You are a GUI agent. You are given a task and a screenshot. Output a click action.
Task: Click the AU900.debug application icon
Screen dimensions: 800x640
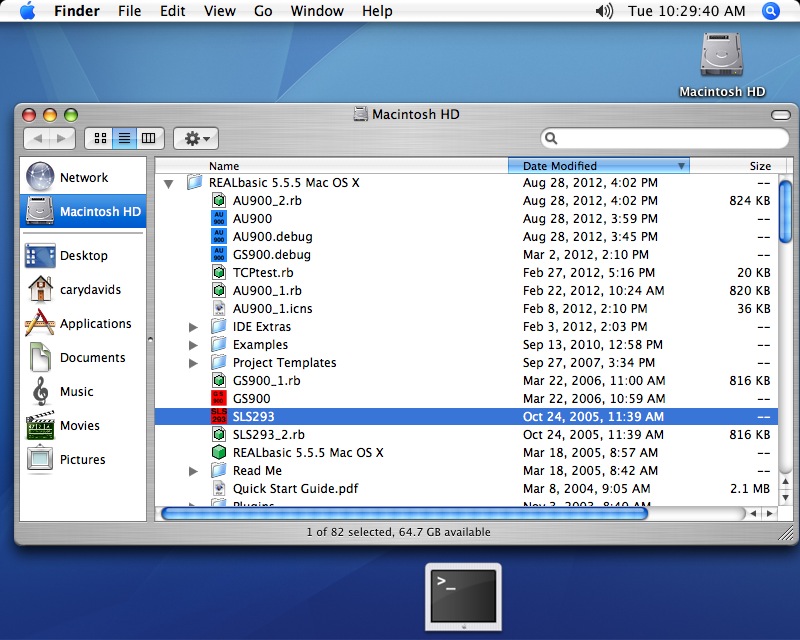pos(219,236)
